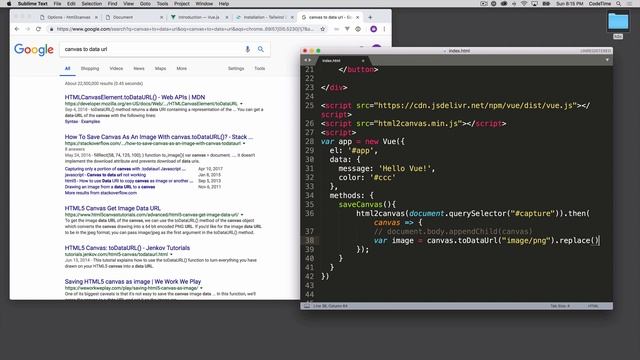640x360 pixels.
Task: Close the Document browser tab
Action: tap(162, 18)
